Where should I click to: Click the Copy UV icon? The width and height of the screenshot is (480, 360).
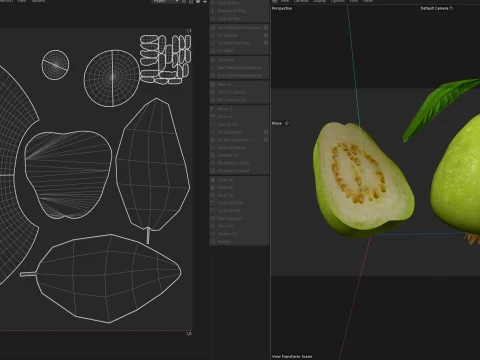(213, 180)
